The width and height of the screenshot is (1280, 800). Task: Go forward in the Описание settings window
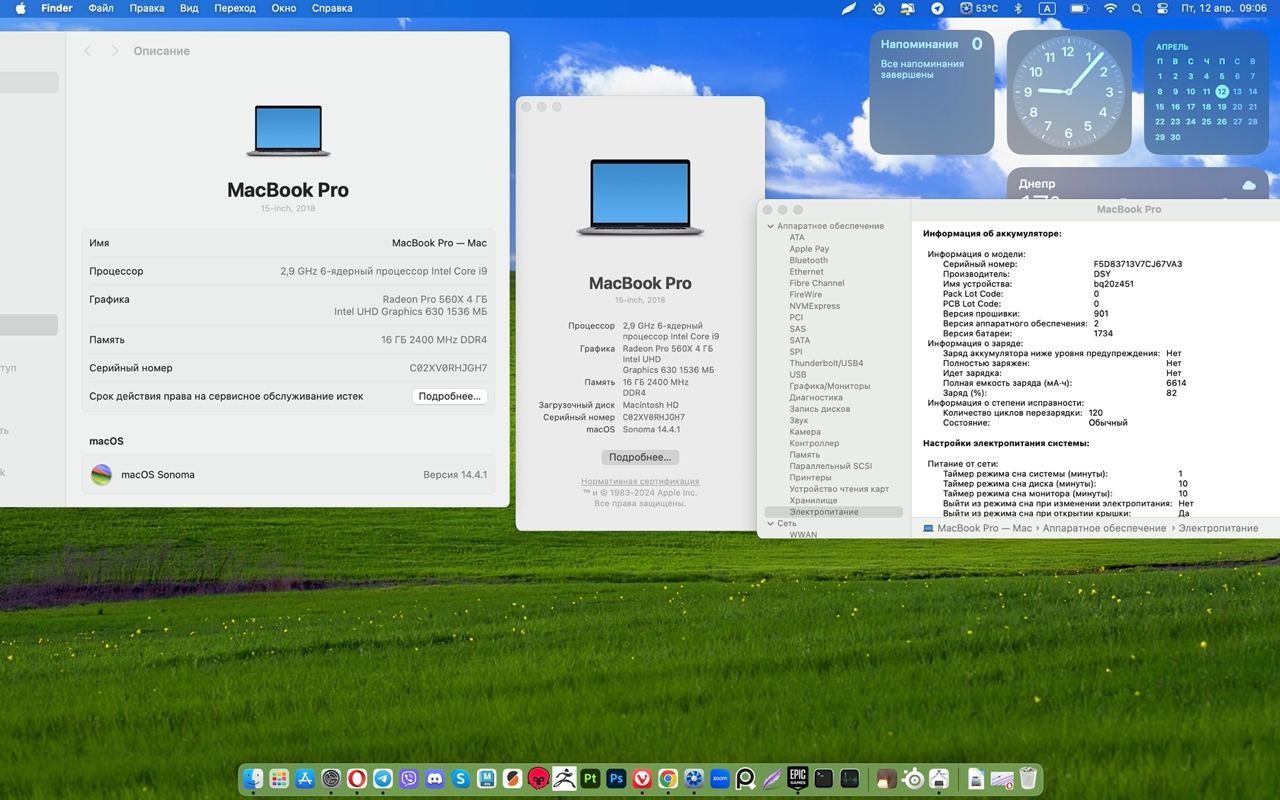click(x=115, y=51)
